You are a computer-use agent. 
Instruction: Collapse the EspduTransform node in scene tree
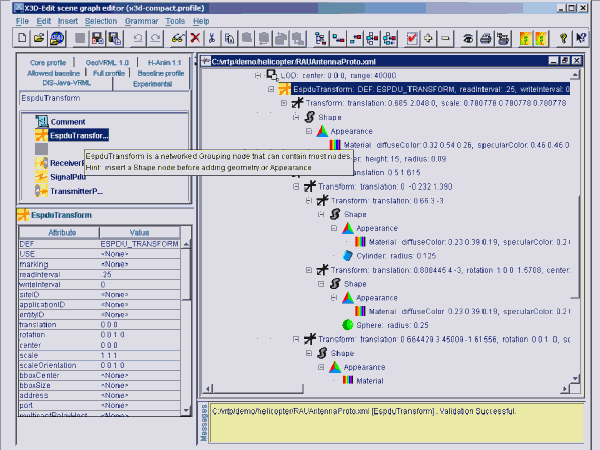[272, 89]
